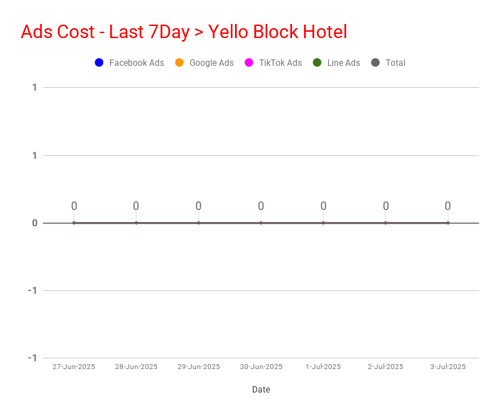
Task: Toggle the Facebook Ads legend label
Action: click(137, 63)
